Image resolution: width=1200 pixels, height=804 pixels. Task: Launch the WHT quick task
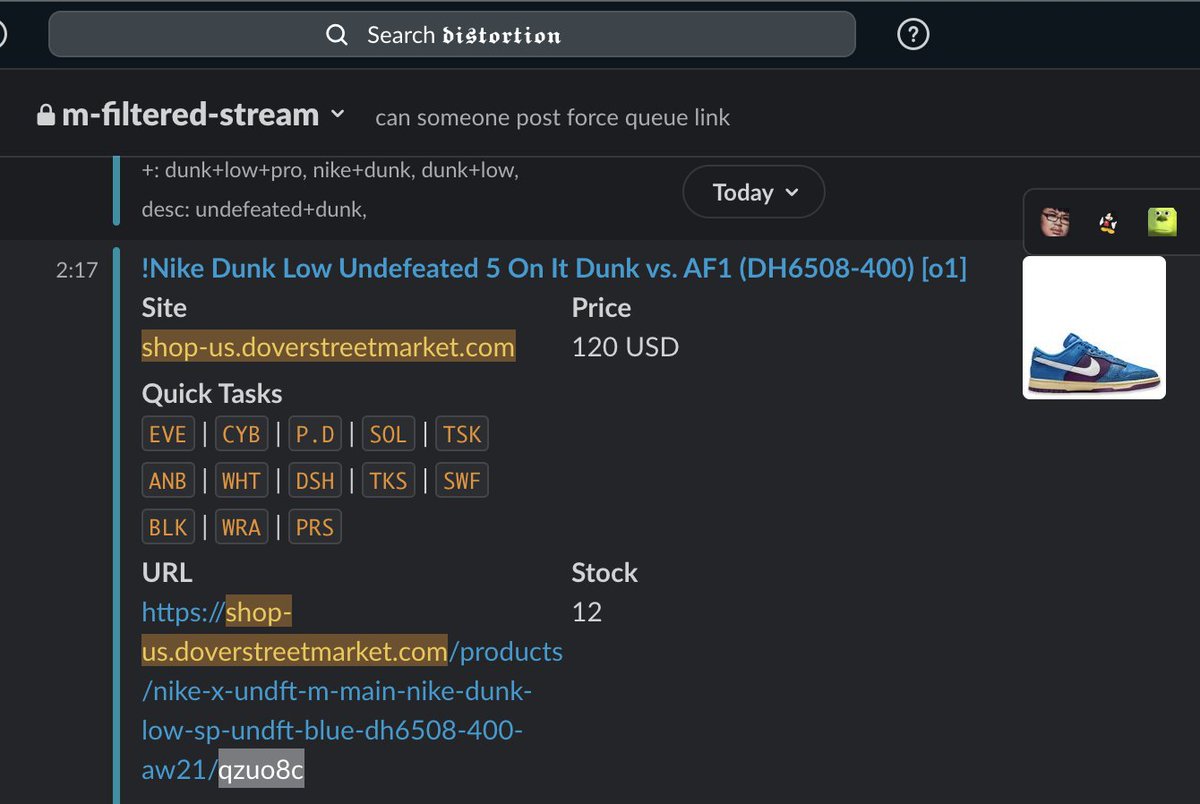[241, 481]
